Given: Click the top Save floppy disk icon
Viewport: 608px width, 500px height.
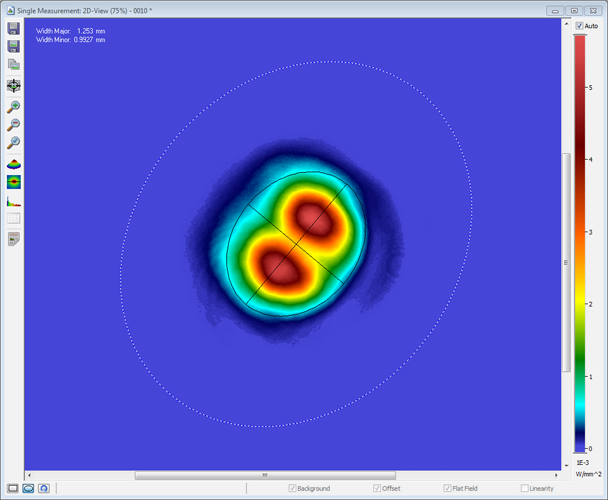Looking at the screenshot, I should click(14, 28).
